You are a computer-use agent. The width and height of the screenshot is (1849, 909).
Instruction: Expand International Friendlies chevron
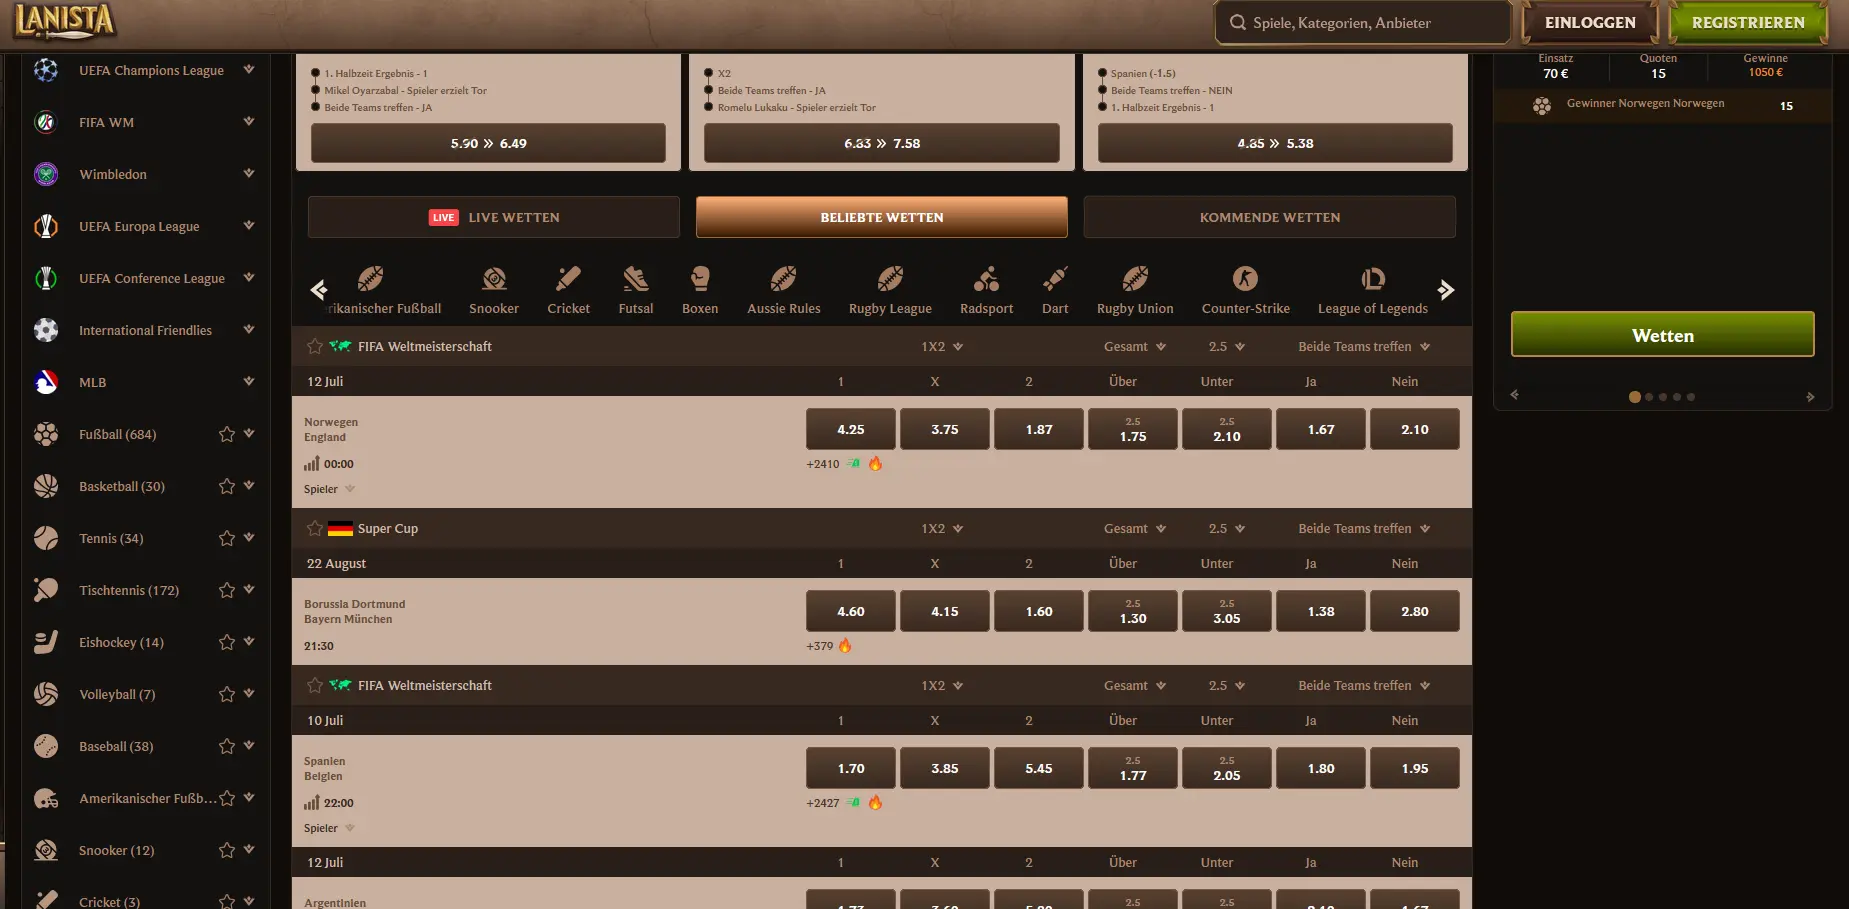tap(249, 330)
